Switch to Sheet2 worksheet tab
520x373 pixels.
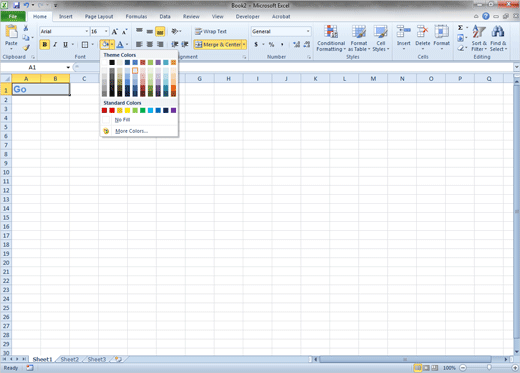[x=70, y=359]
